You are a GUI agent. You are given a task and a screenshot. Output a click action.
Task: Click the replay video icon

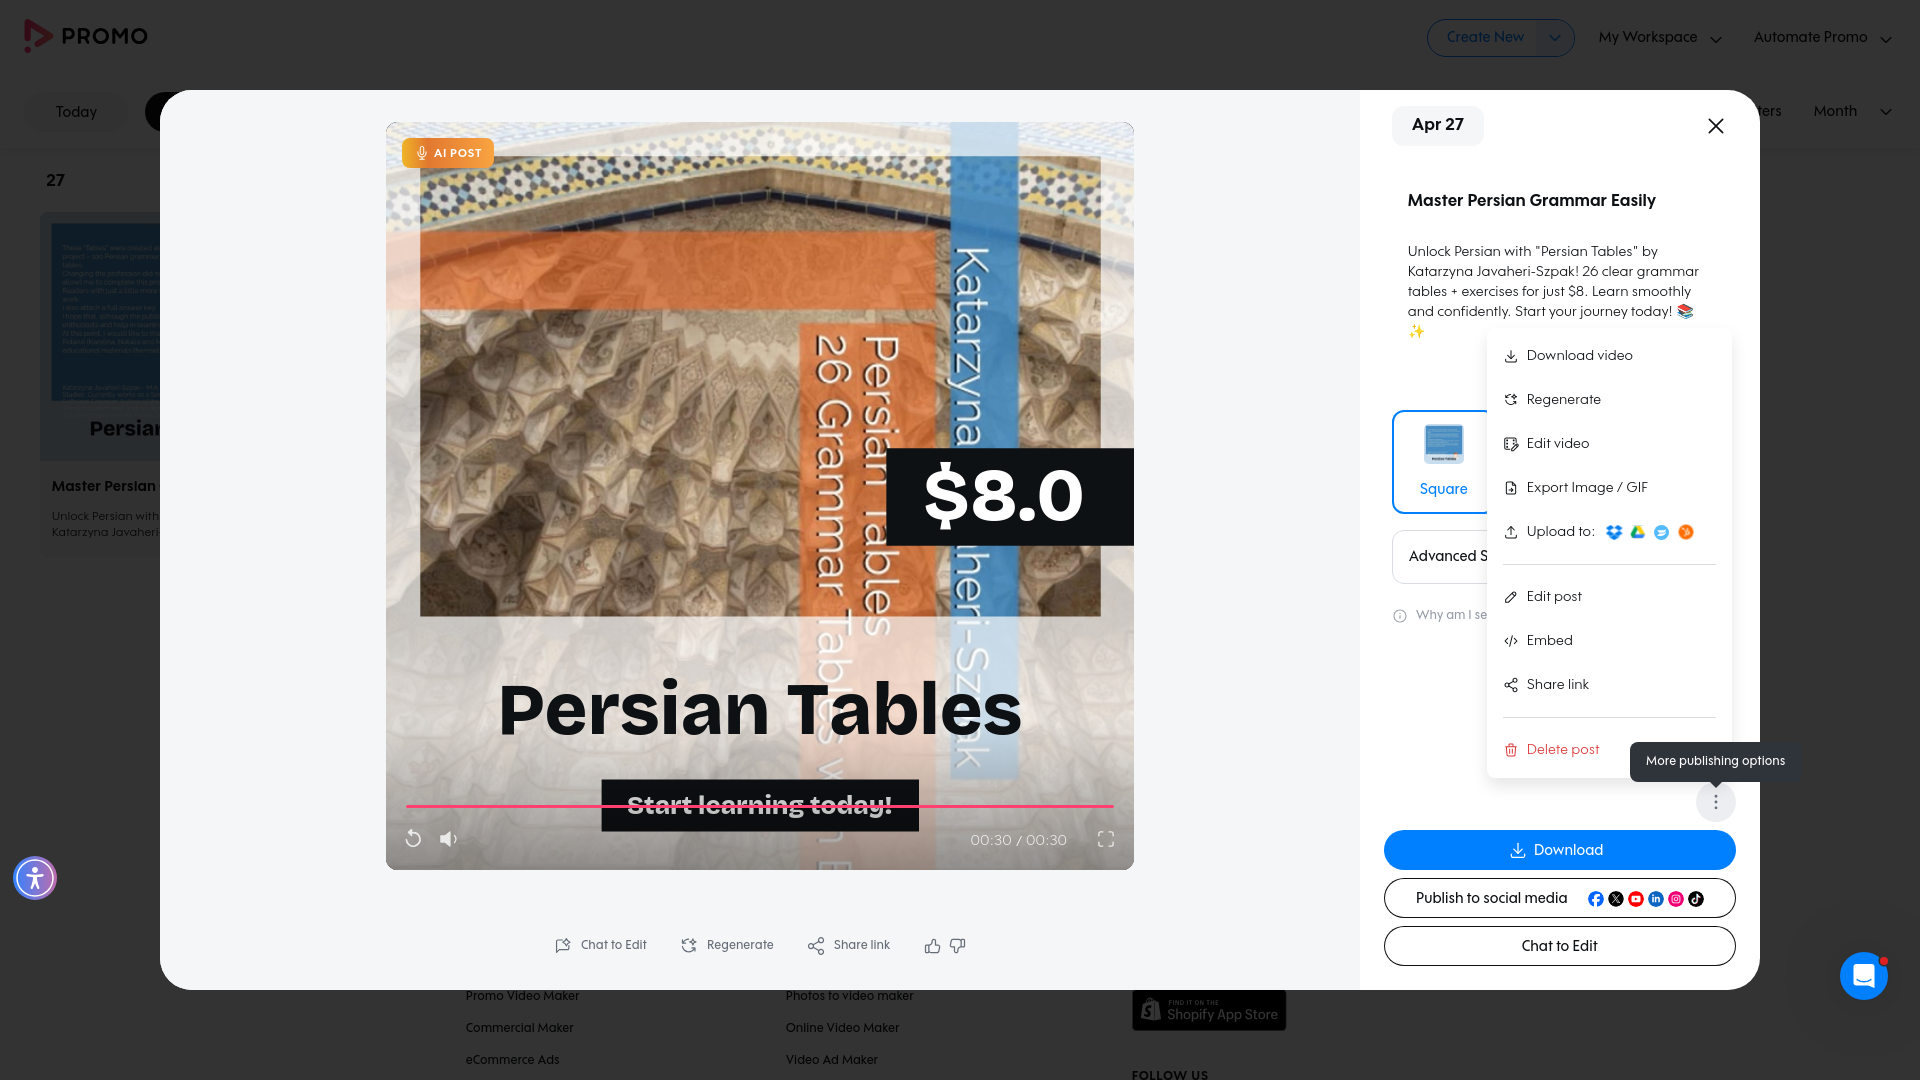(x=413, y=839)
